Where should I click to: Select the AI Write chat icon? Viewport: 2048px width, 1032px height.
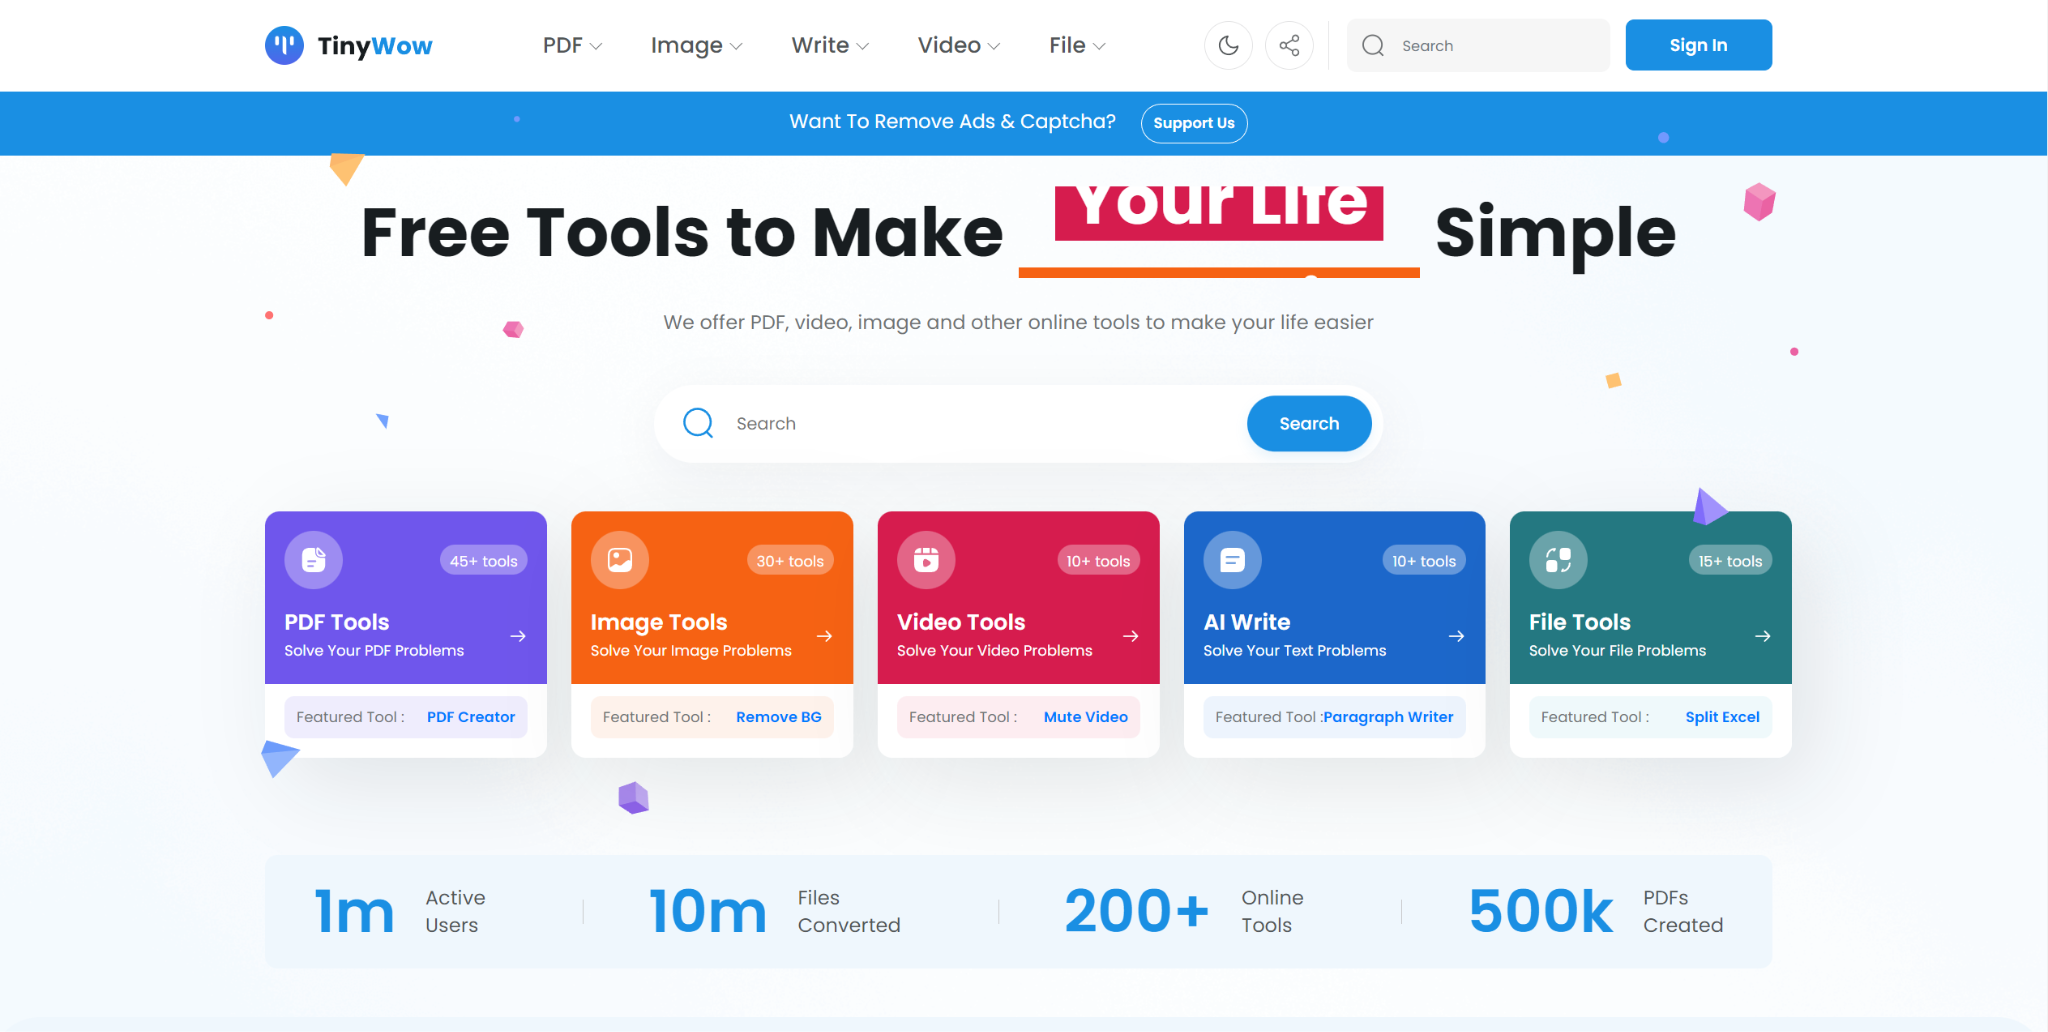point(1231,560)
